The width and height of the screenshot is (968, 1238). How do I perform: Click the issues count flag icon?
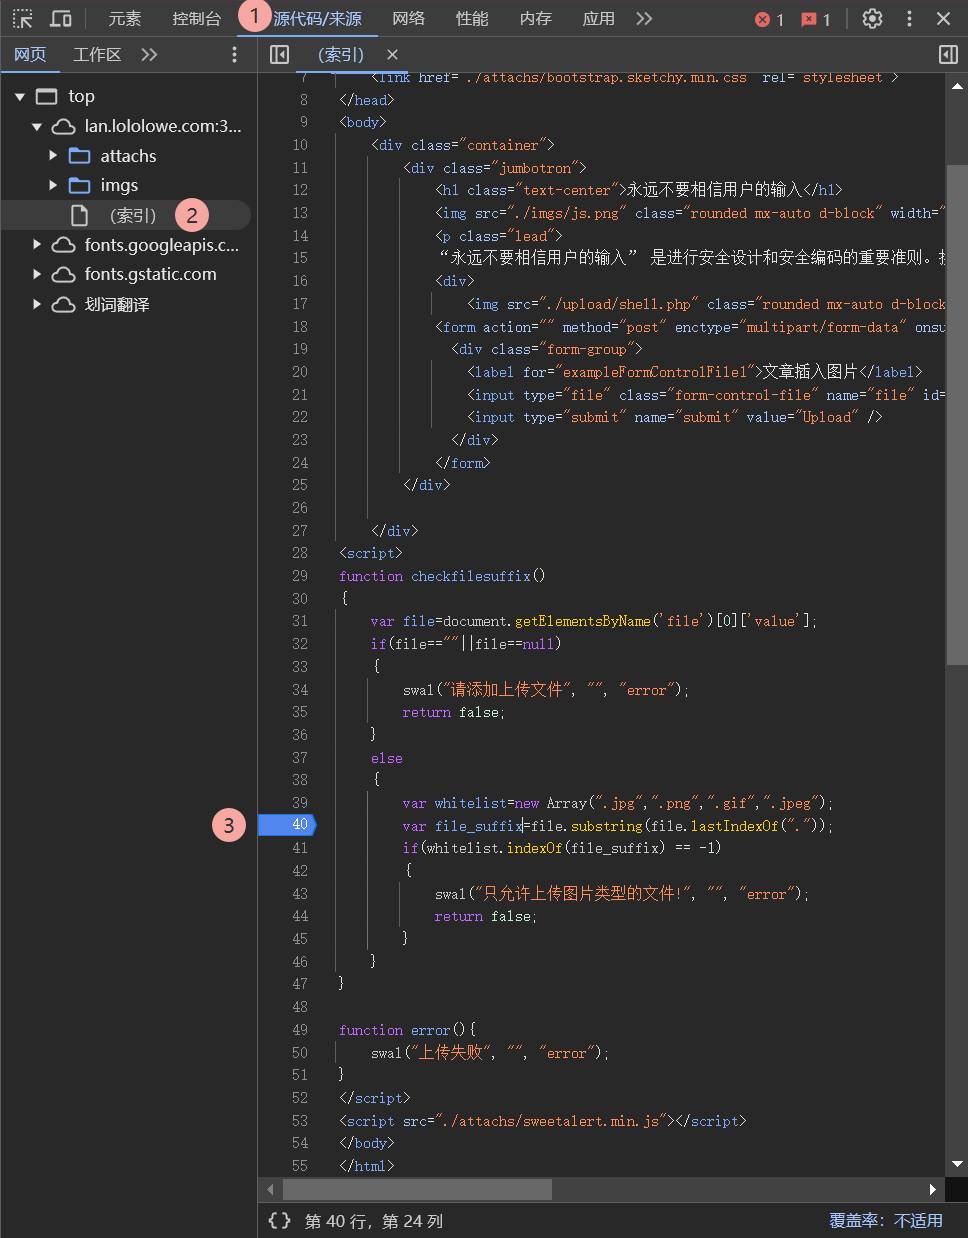[x=815, y=19]
